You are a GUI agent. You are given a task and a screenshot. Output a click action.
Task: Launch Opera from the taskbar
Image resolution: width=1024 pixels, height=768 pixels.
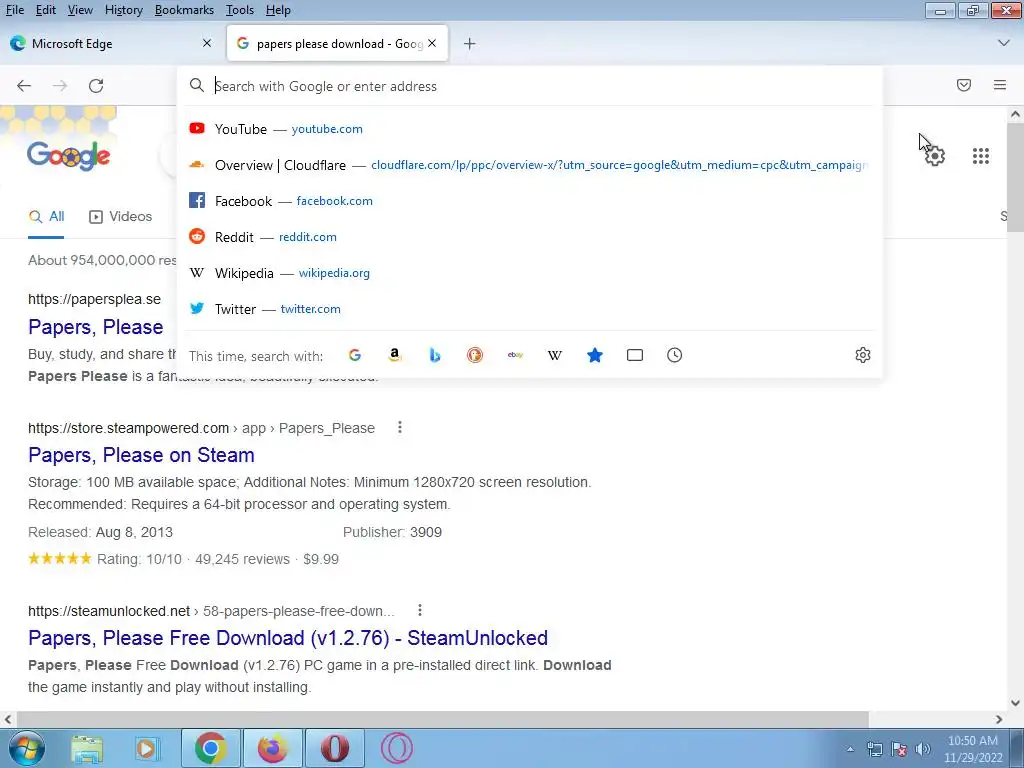pyautogui.click(x=334, y=748)
